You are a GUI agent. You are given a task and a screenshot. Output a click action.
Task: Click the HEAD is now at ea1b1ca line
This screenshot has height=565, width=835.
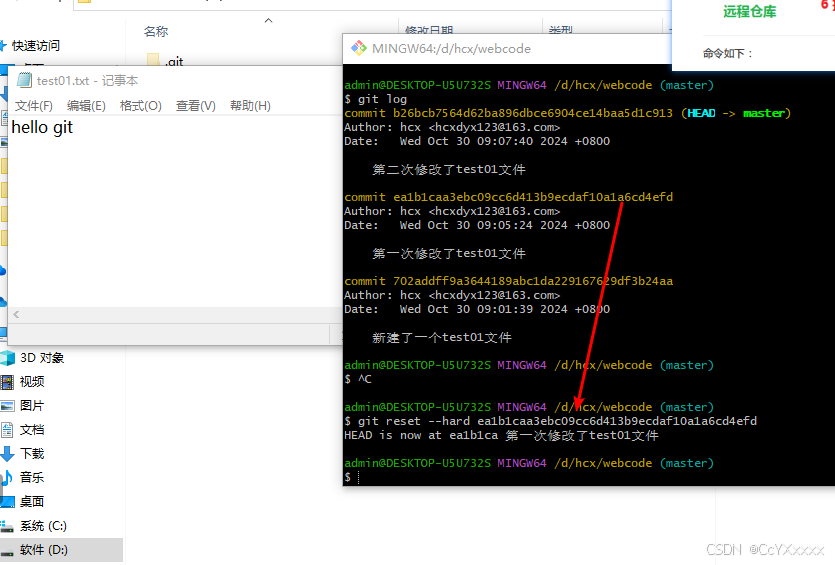click(501, 436)
